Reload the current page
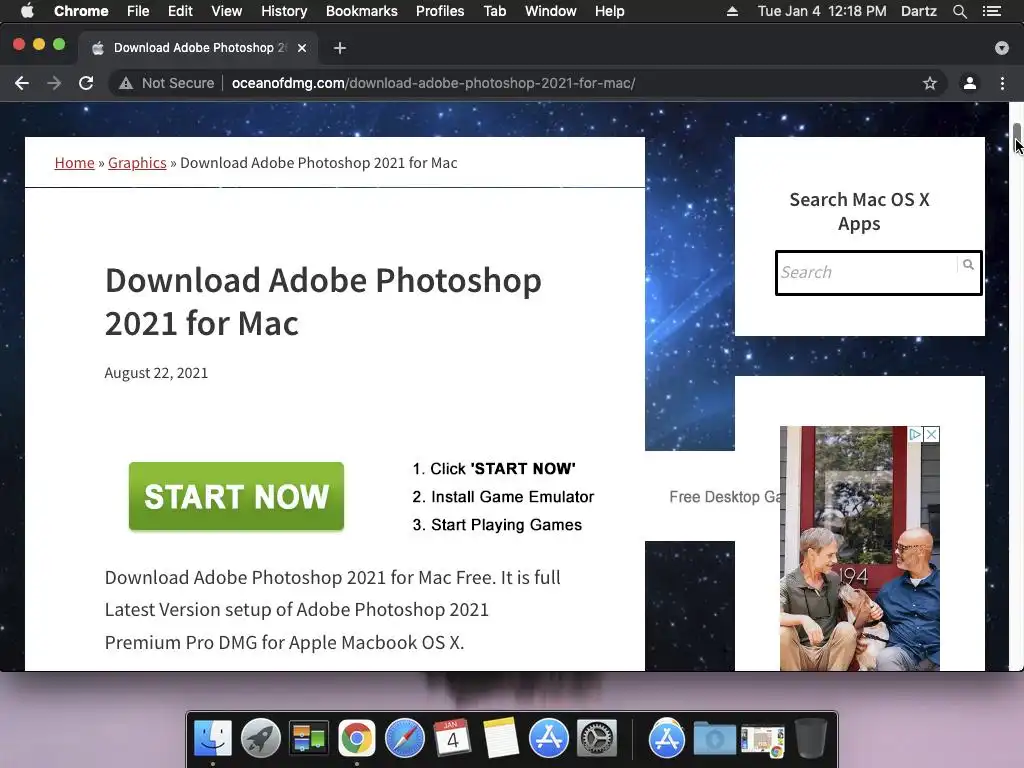This screenshot has height=768, width=1024. 86,83
